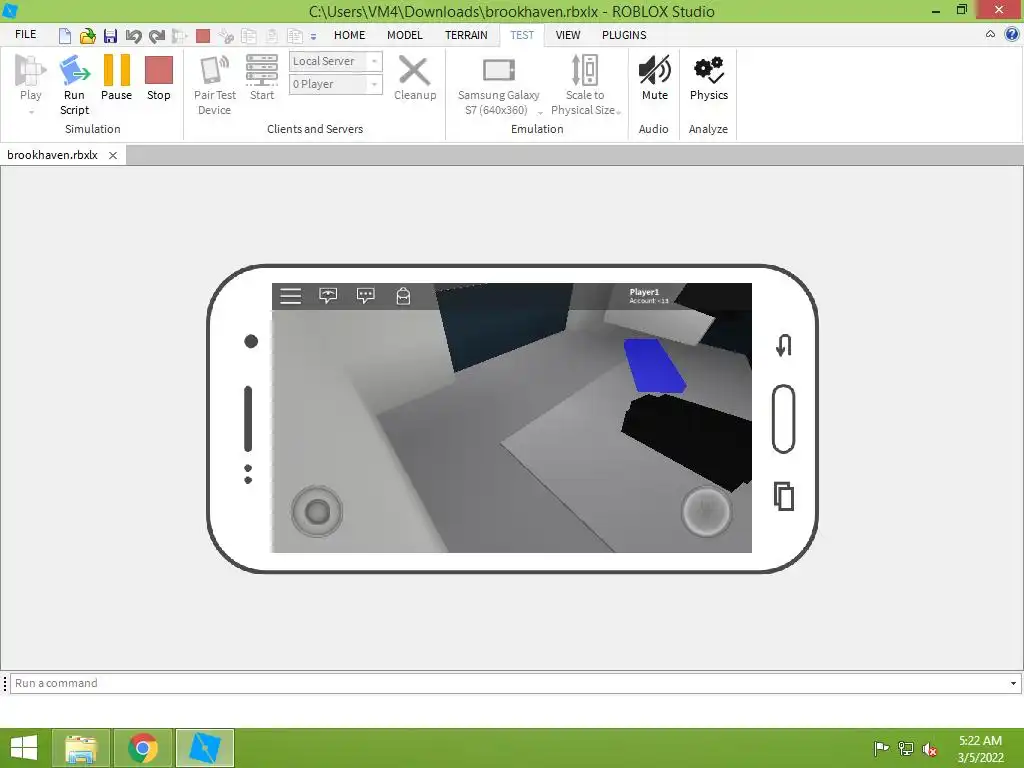1024x768 pixels.
Task: Switch to the MODEL ribbon tab
Action: (x=405, y=35)
